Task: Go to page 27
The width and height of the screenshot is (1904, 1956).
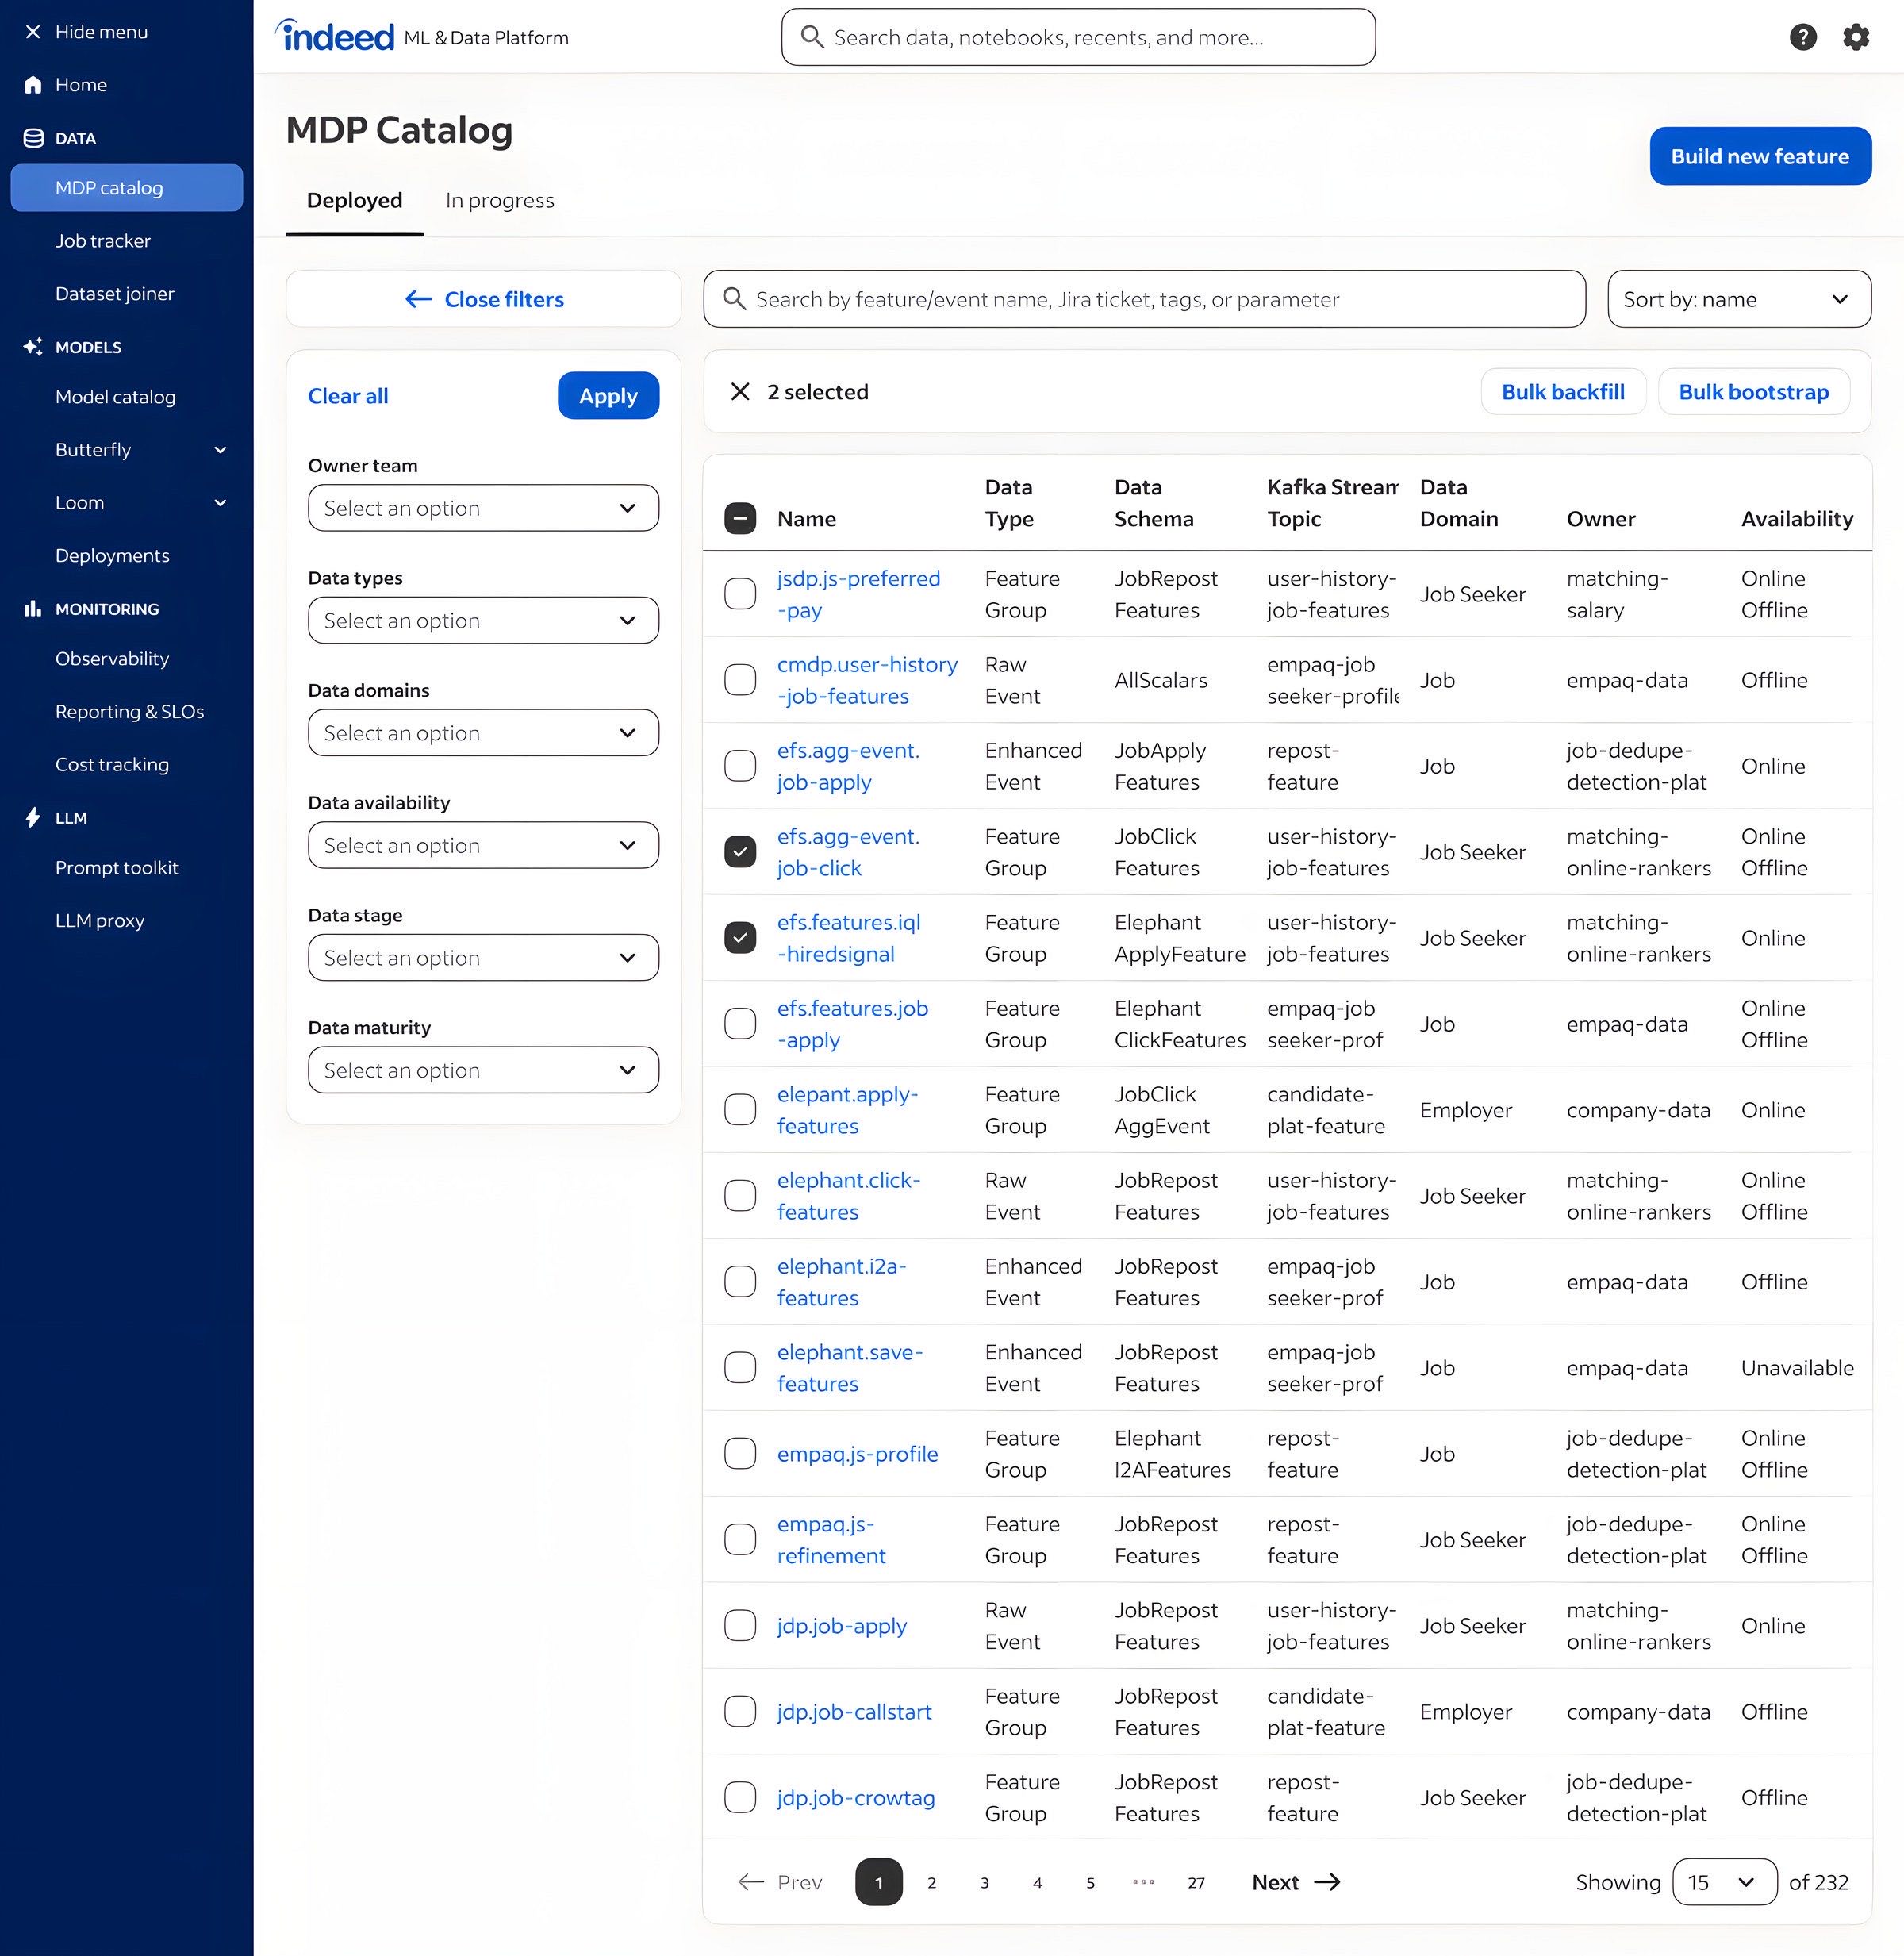Action: [1196, 1882]
